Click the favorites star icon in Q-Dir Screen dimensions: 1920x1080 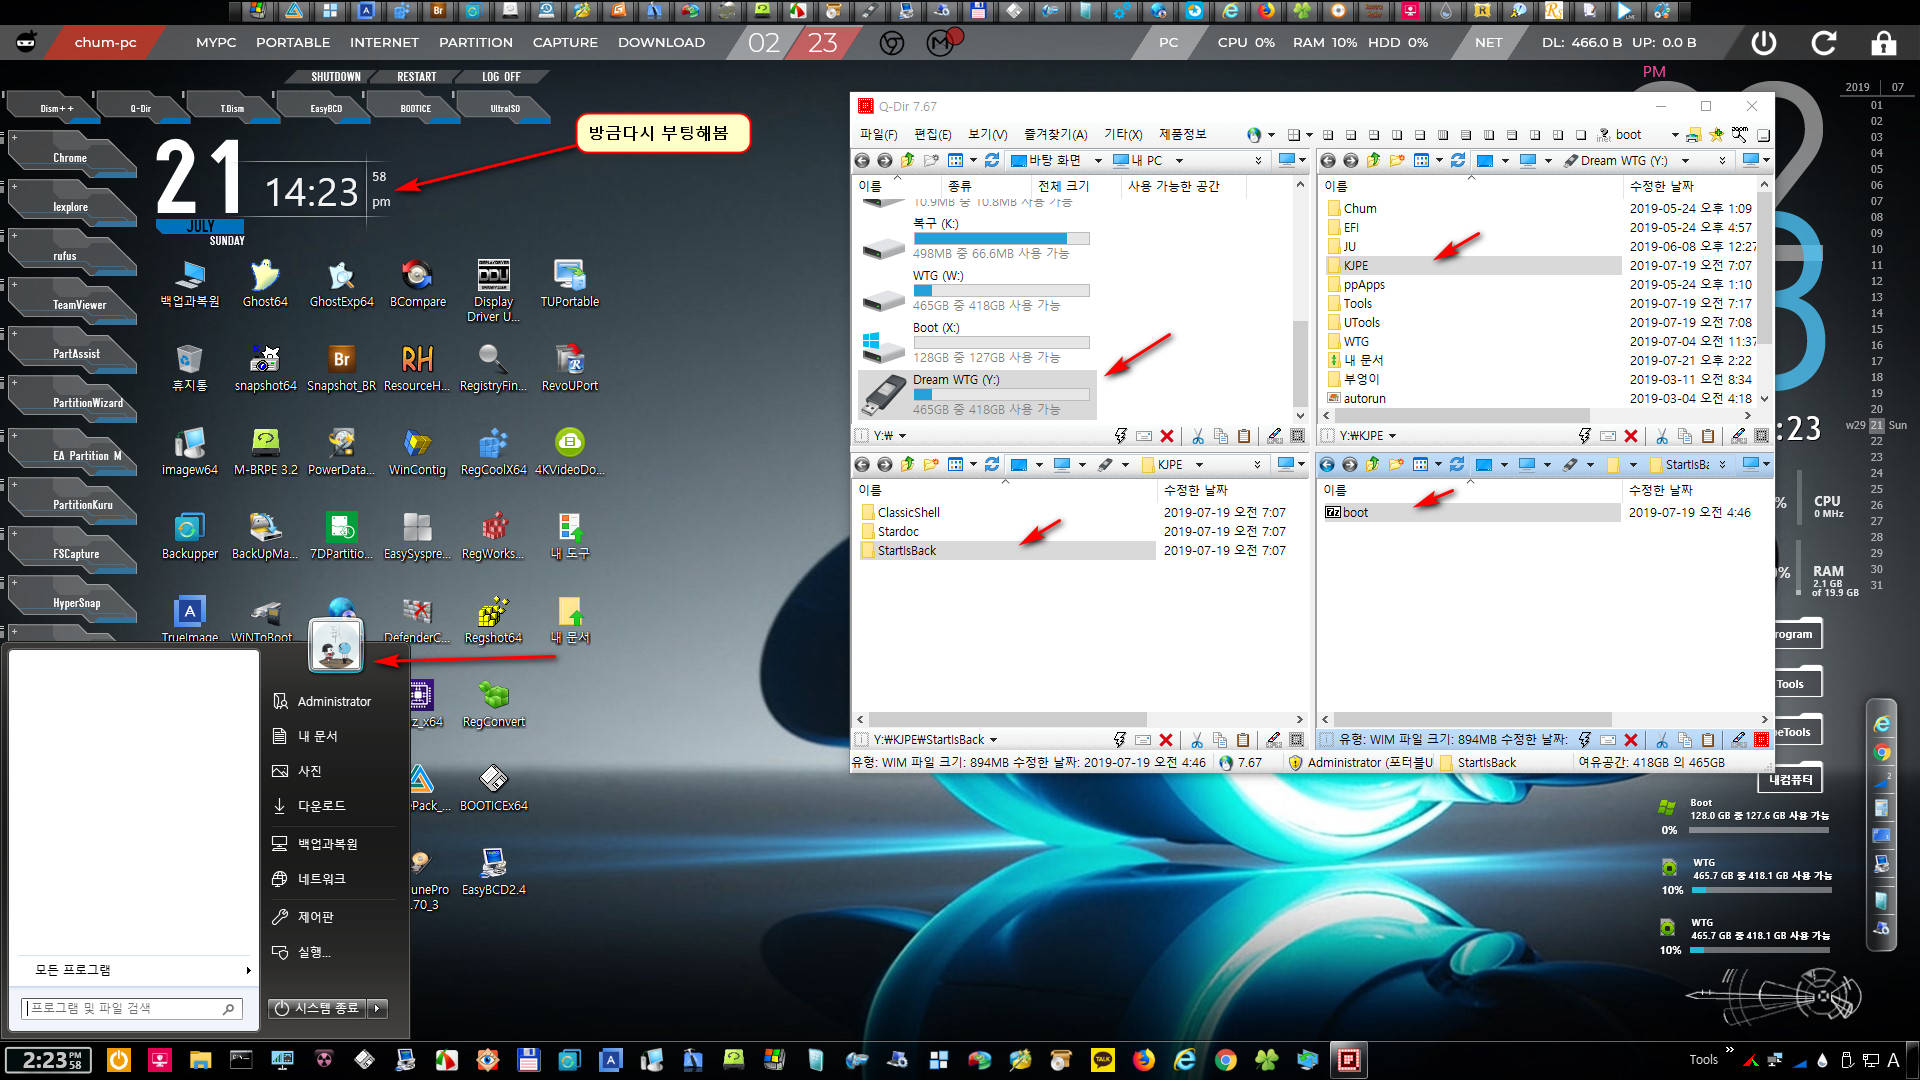point(1716,134)
